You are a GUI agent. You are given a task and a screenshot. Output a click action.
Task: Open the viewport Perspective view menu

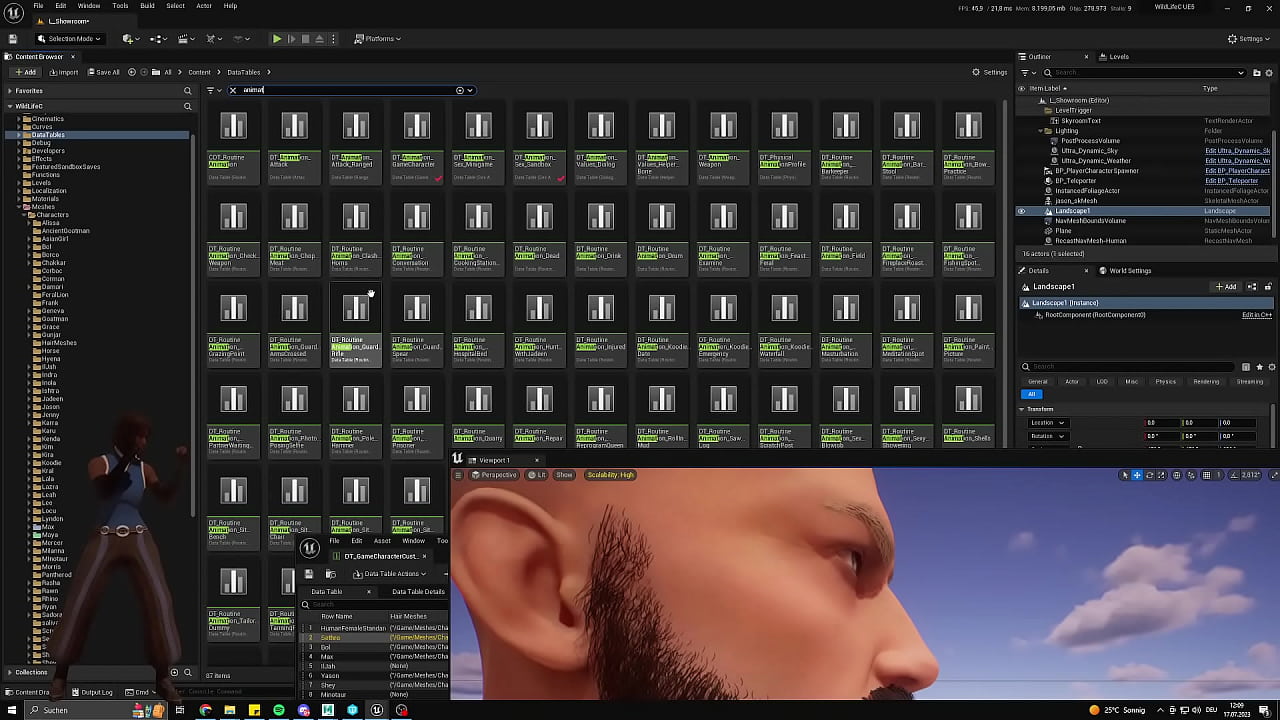(x=495, y=475)
